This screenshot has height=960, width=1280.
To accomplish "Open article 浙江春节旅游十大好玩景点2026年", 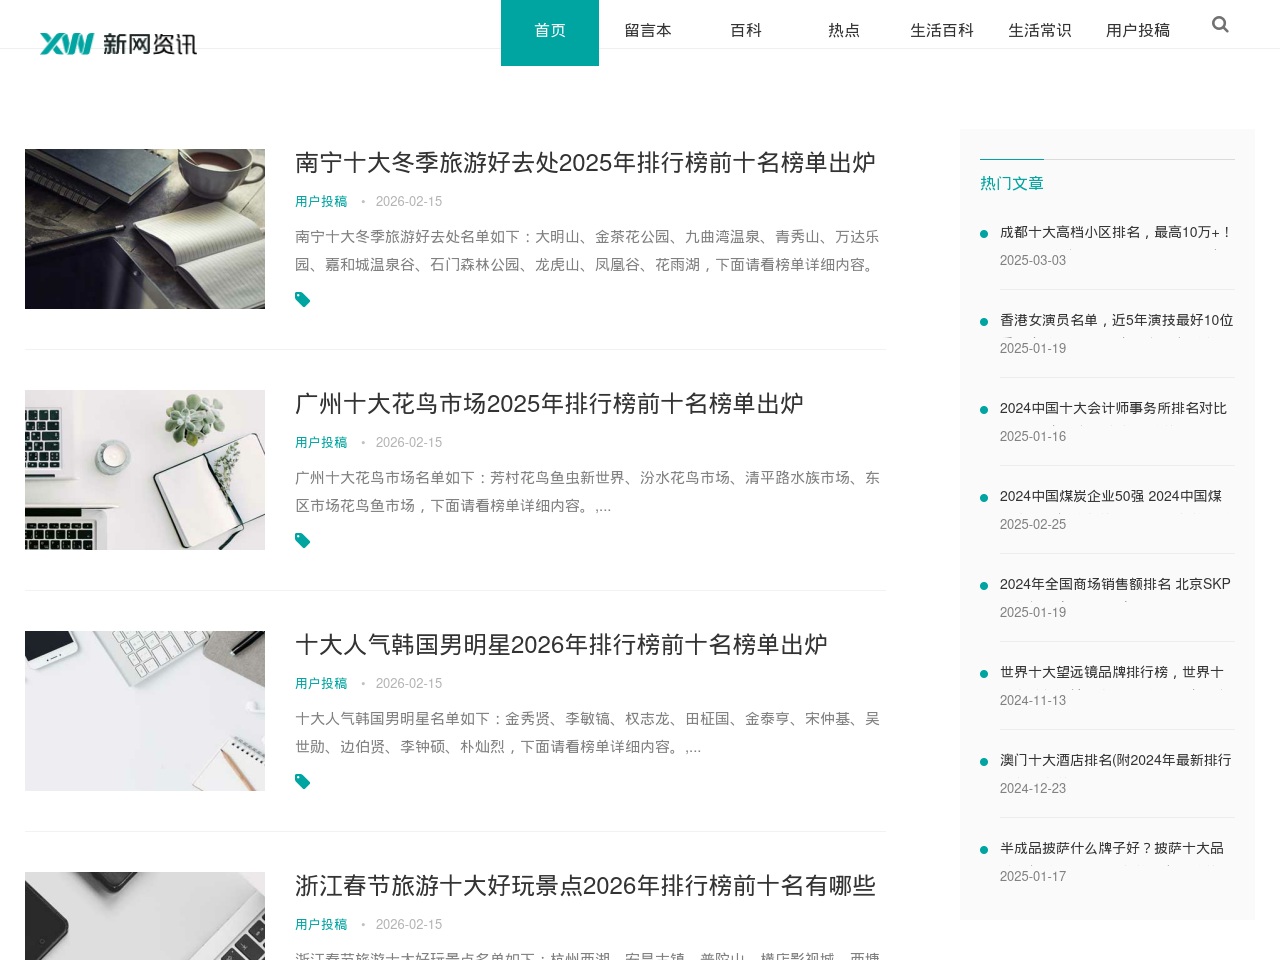I will click(585, 886).
